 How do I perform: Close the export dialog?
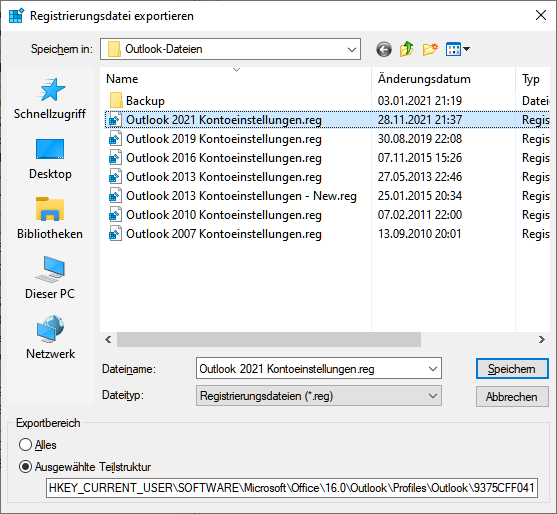(541, 15)
